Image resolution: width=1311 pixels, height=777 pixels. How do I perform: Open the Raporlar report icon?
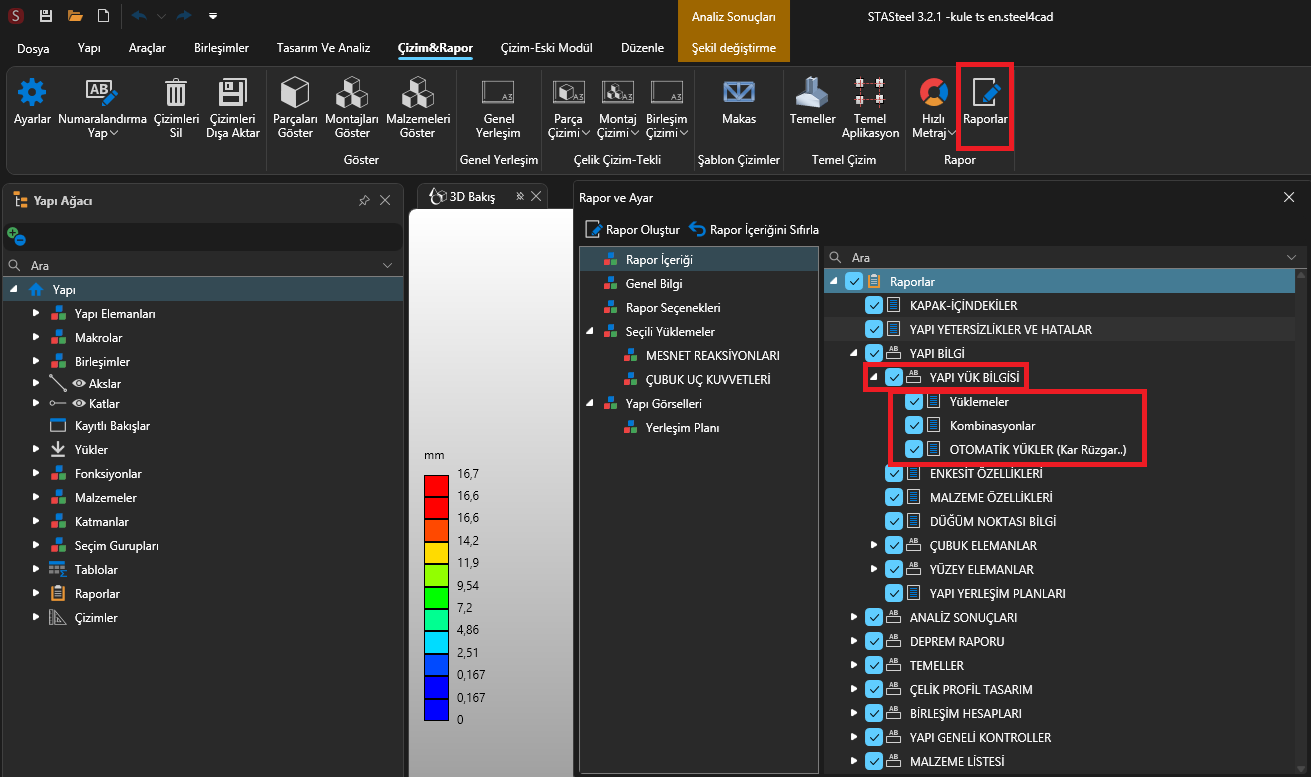click(985, 94)
